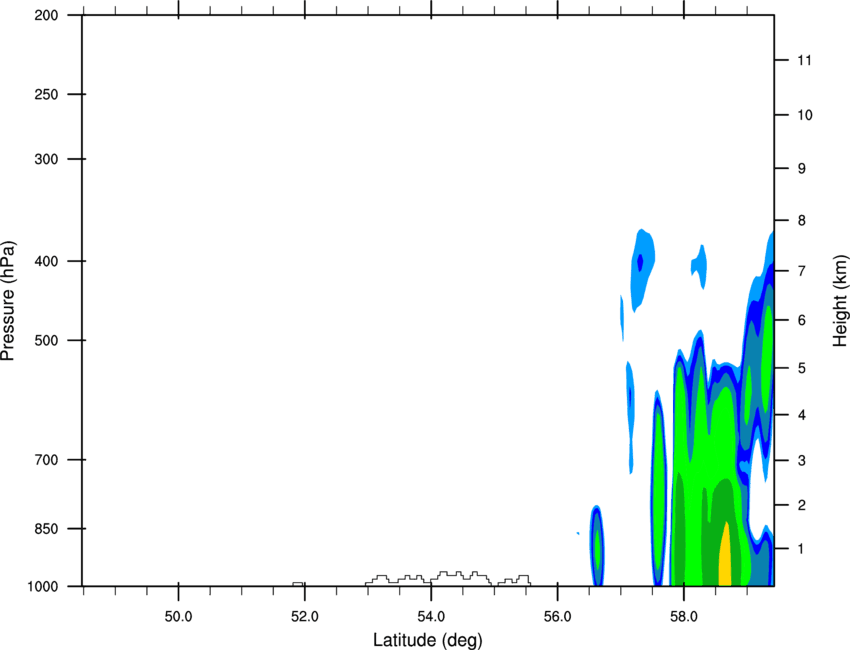Click the 8 km height label

point(802,221)
